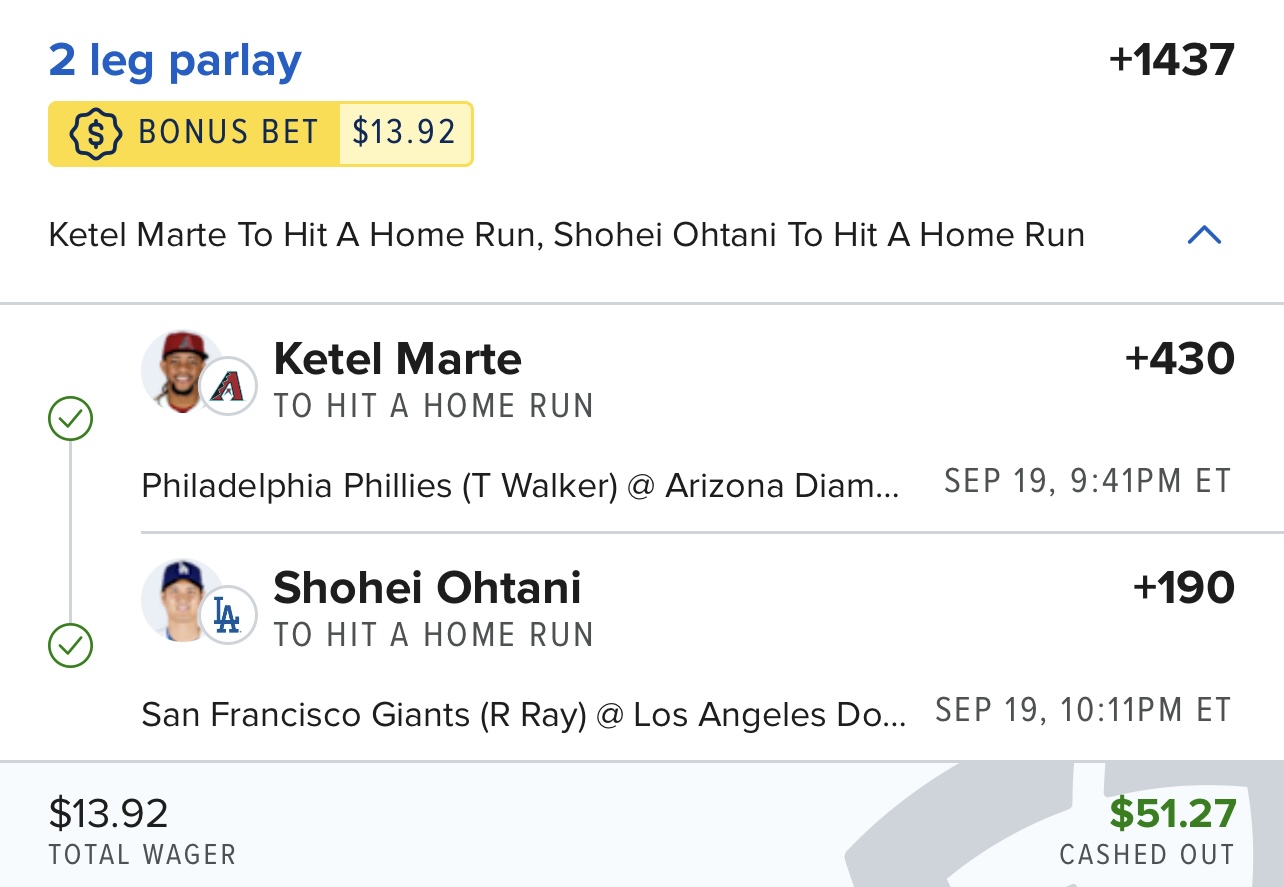Click the +190 odds for Shohei Ohtani
The width and height of the screenshot is (1284, 887).
click(x=1183, y=588)
